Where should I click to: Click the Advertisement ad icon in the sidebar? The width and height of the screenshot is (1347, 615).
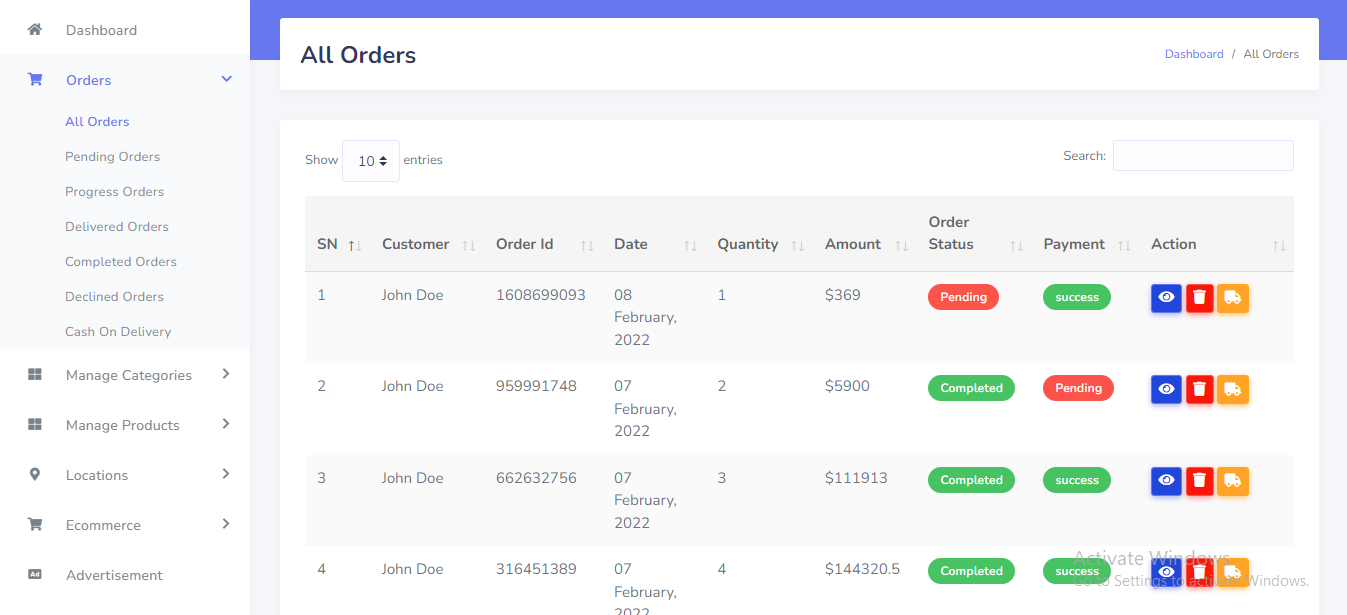tap(35, 575)
